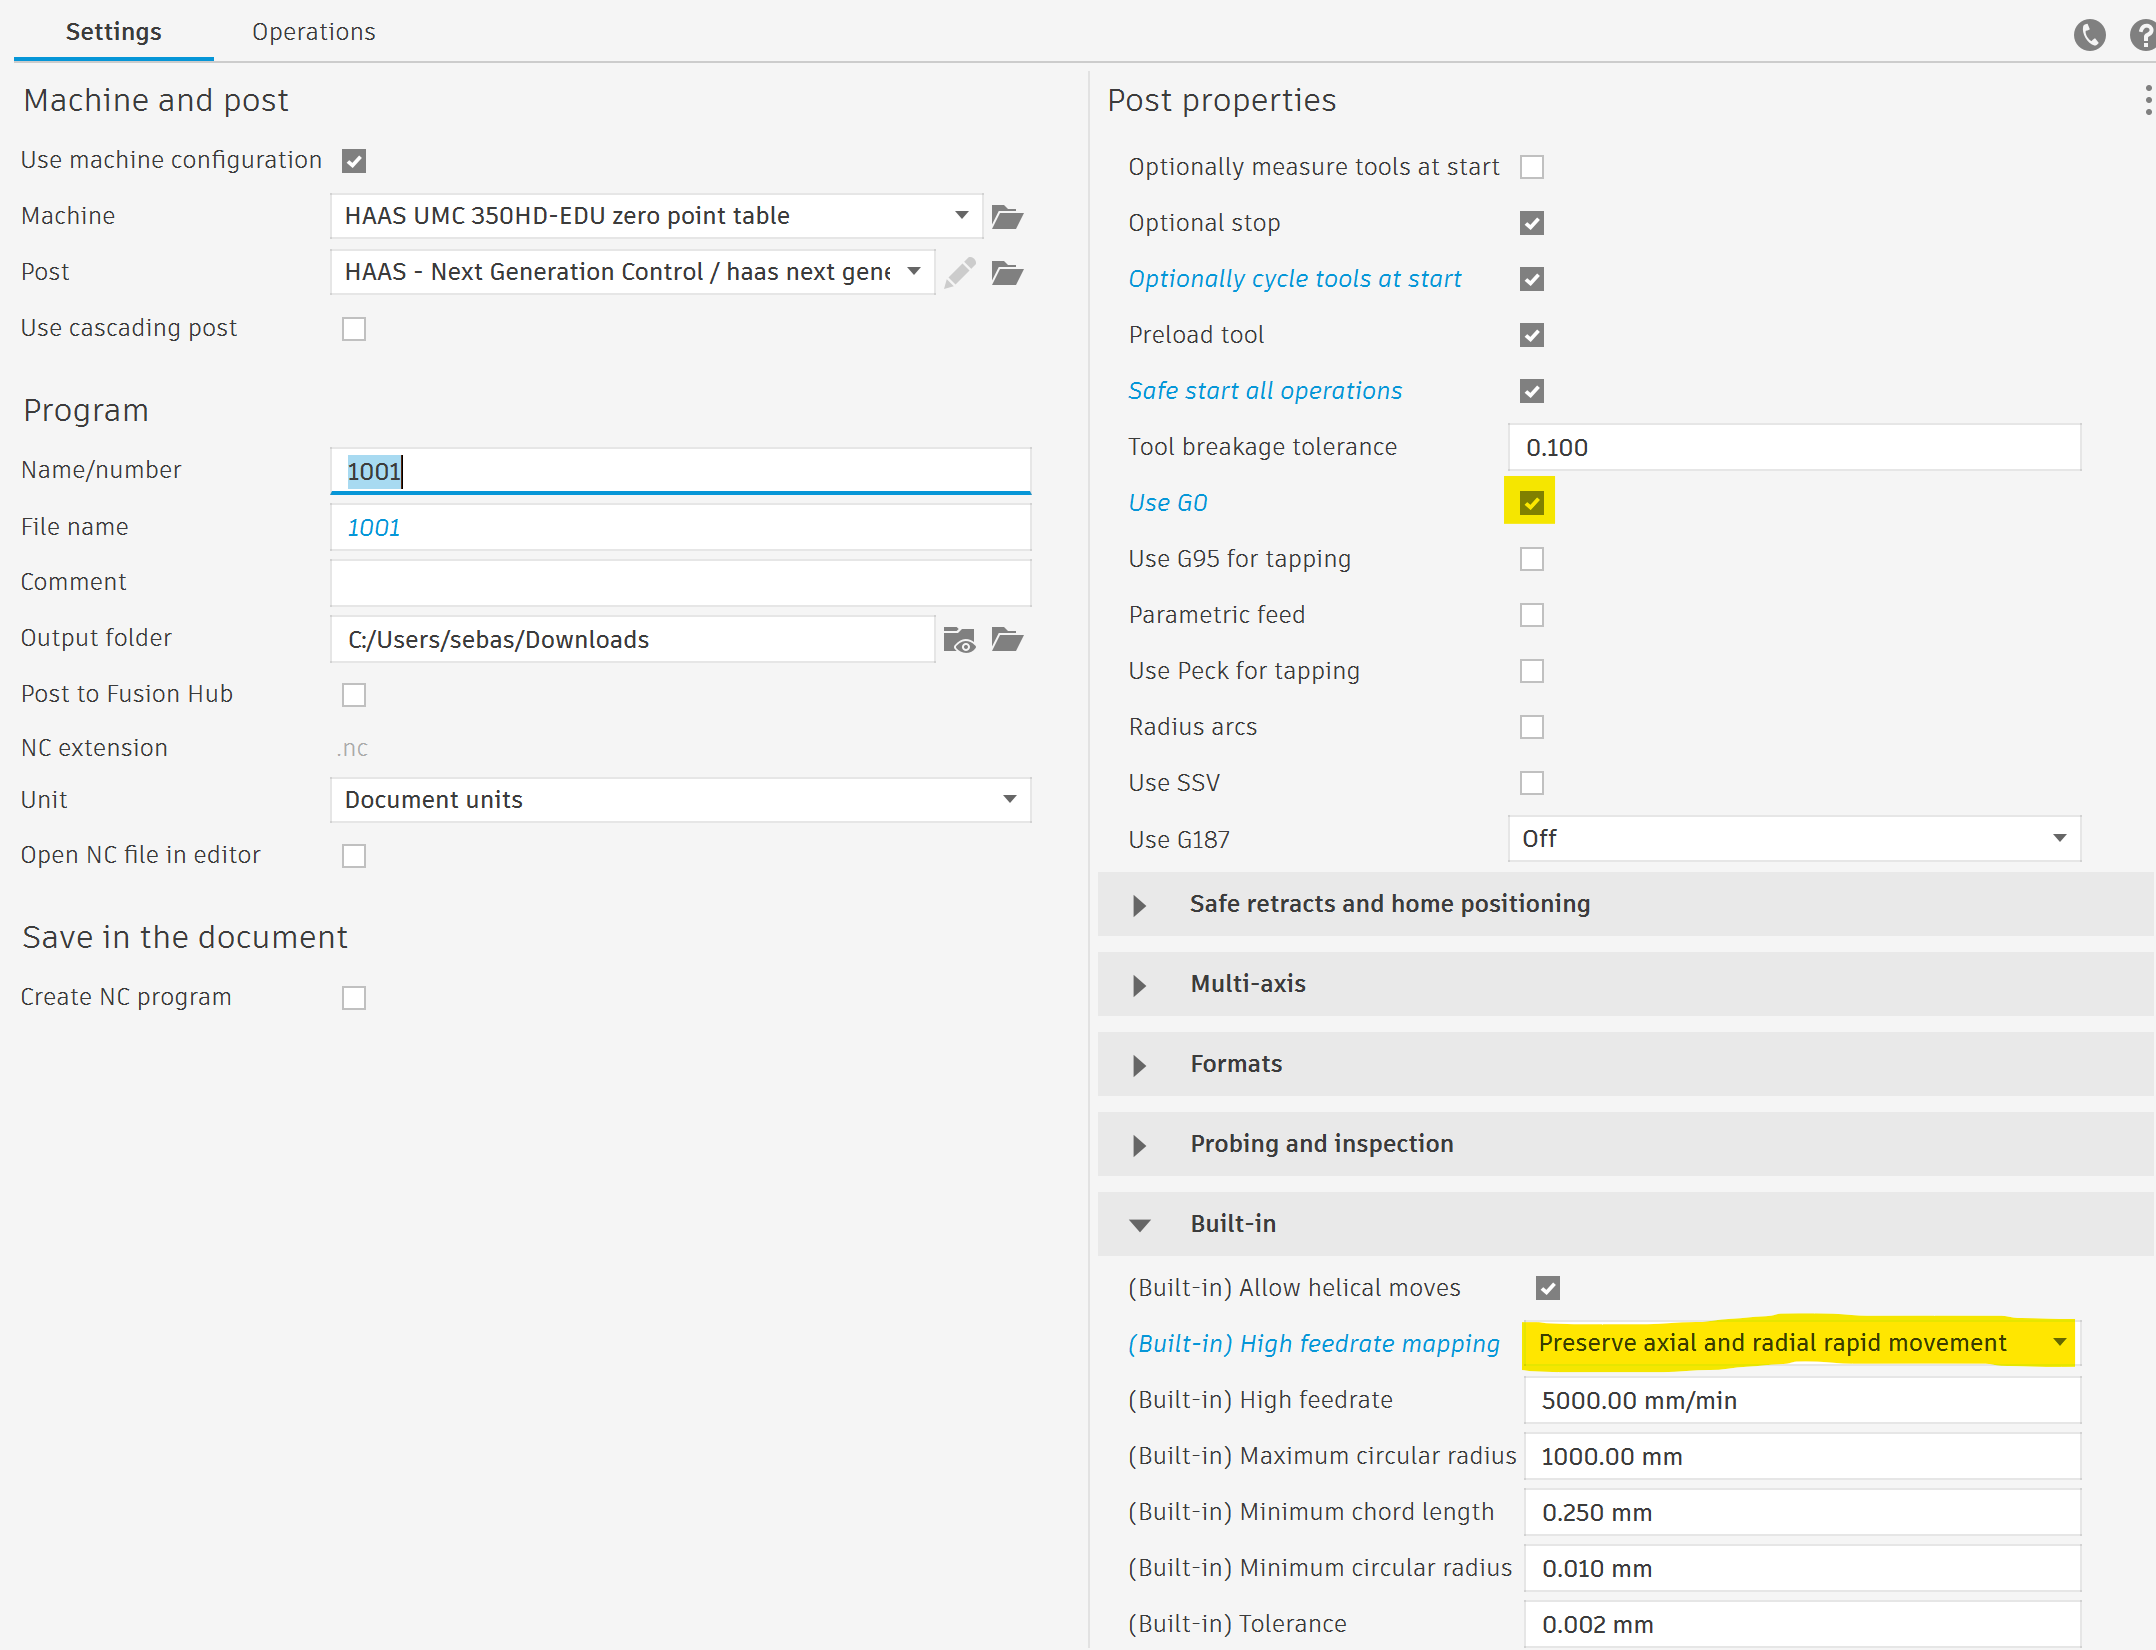
Task: Expand Safe retracts and home positioning
Action: pyautogui.click(x=1625, y=904)
